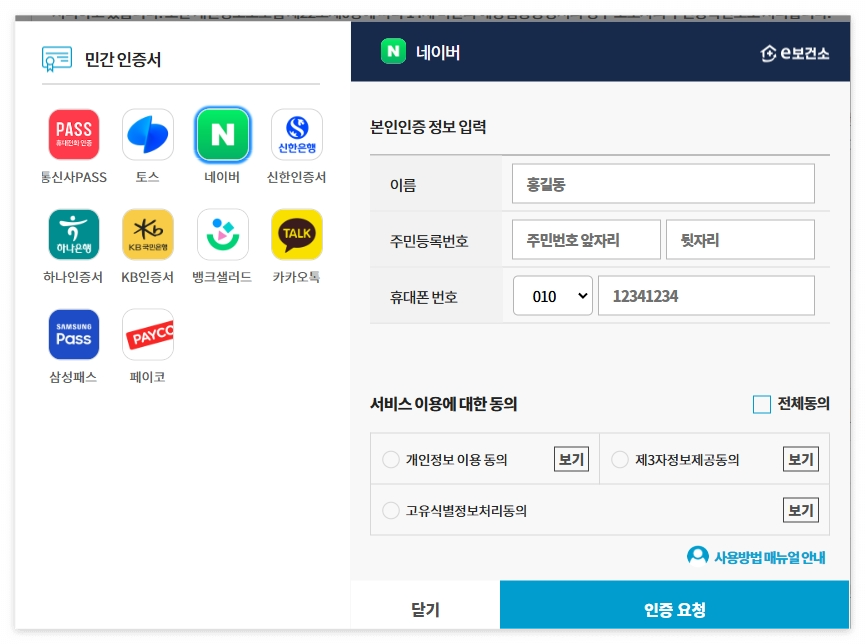Screen dimensions: 866x644
Task: Open the 사용방법 매뉴얼 안내 link
Action: tap(769, 557)
